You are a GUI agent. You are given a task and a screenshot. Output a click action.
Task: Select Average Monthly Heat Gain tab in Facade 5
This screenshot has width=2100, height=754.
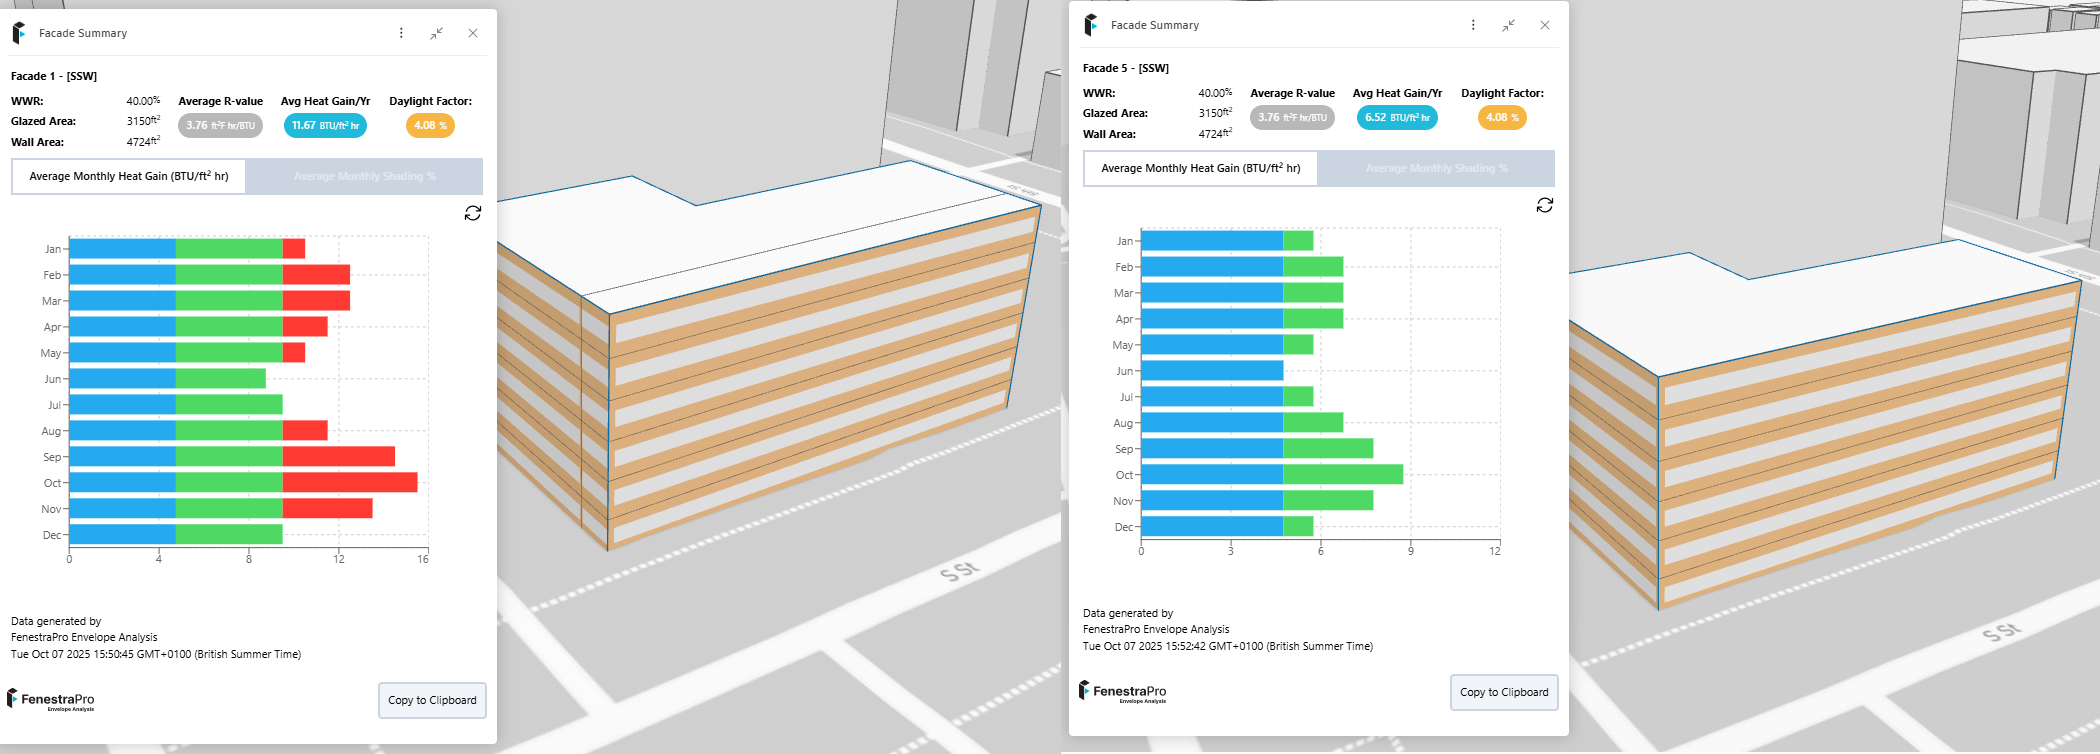click(x=1201, y=168)
